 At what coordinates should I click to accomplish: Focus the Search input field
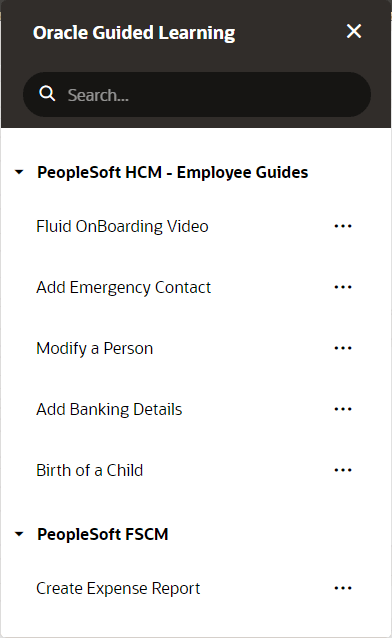197,94
